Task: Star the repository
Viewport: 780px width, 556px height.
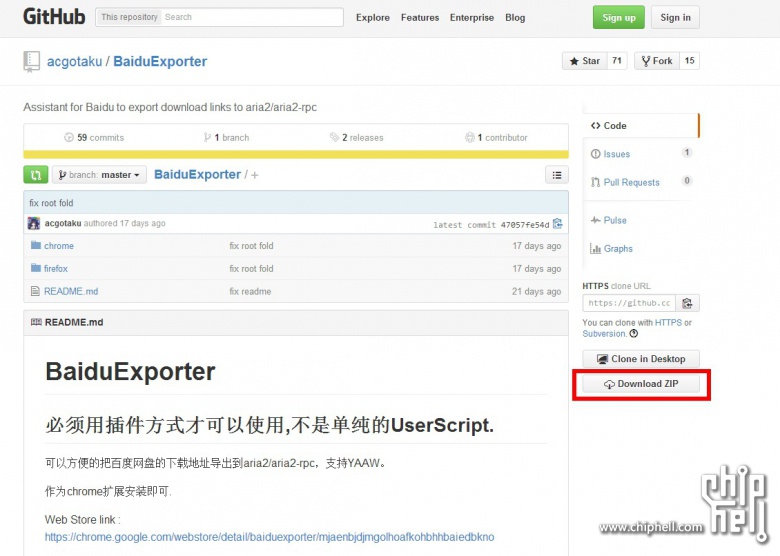Action: 585,61
